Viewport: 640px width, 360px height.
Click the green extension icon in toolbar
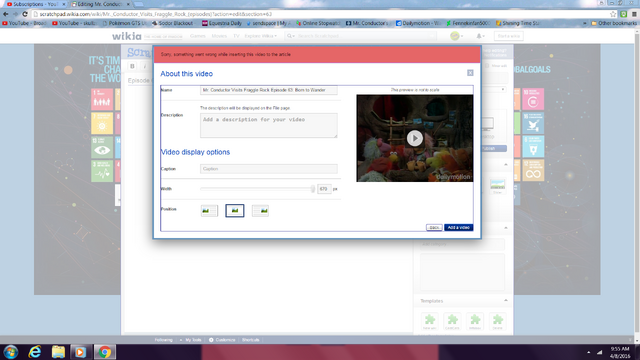(624, 14)
